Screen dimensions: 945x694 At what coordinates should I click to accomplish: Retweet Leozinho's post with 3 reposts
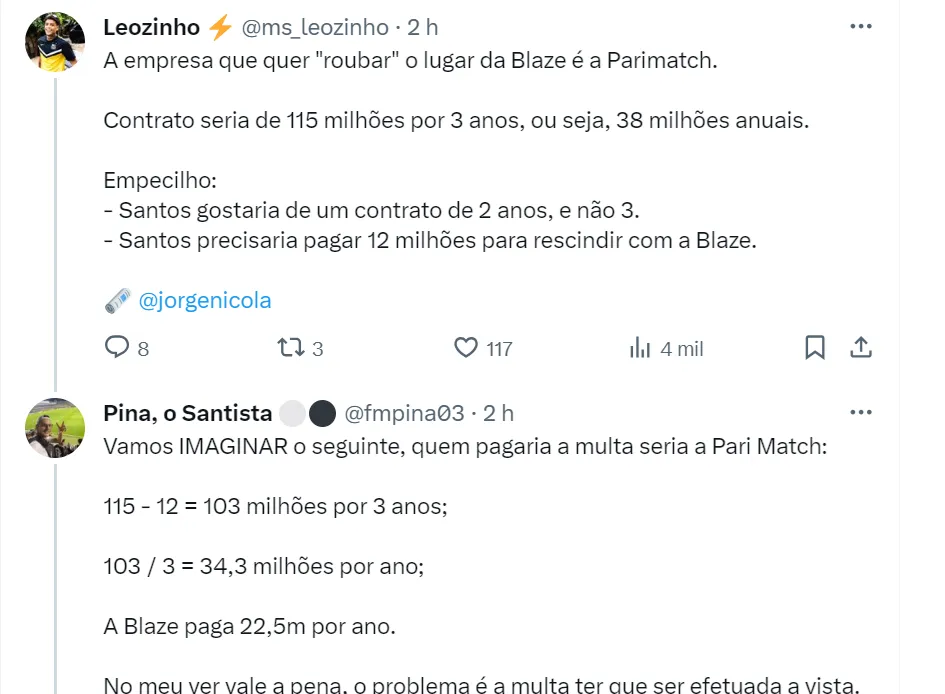point(291,348)
